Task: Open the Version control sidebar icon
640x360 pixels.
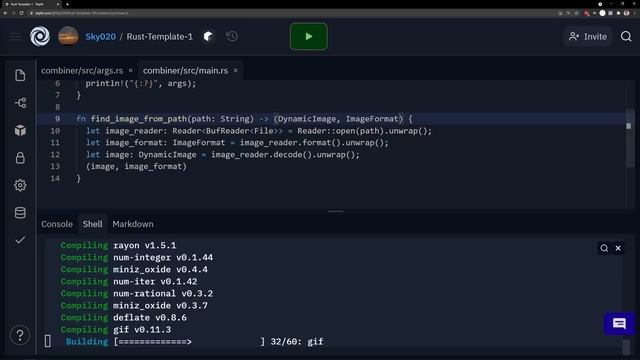Action: click(x=20, y=103)
